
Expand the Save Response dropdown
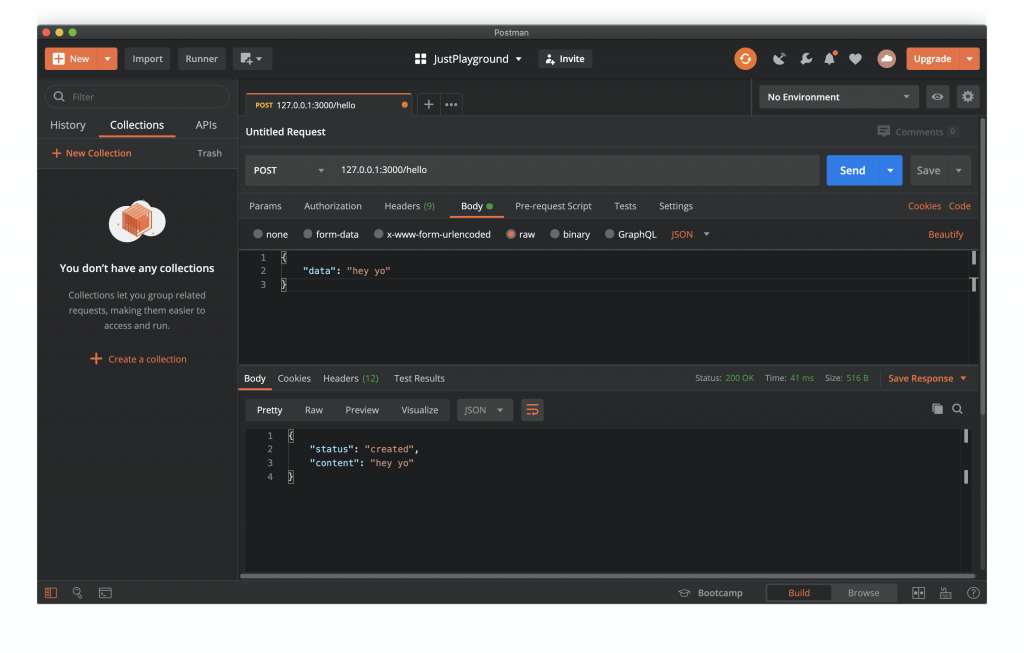(963, 378)
